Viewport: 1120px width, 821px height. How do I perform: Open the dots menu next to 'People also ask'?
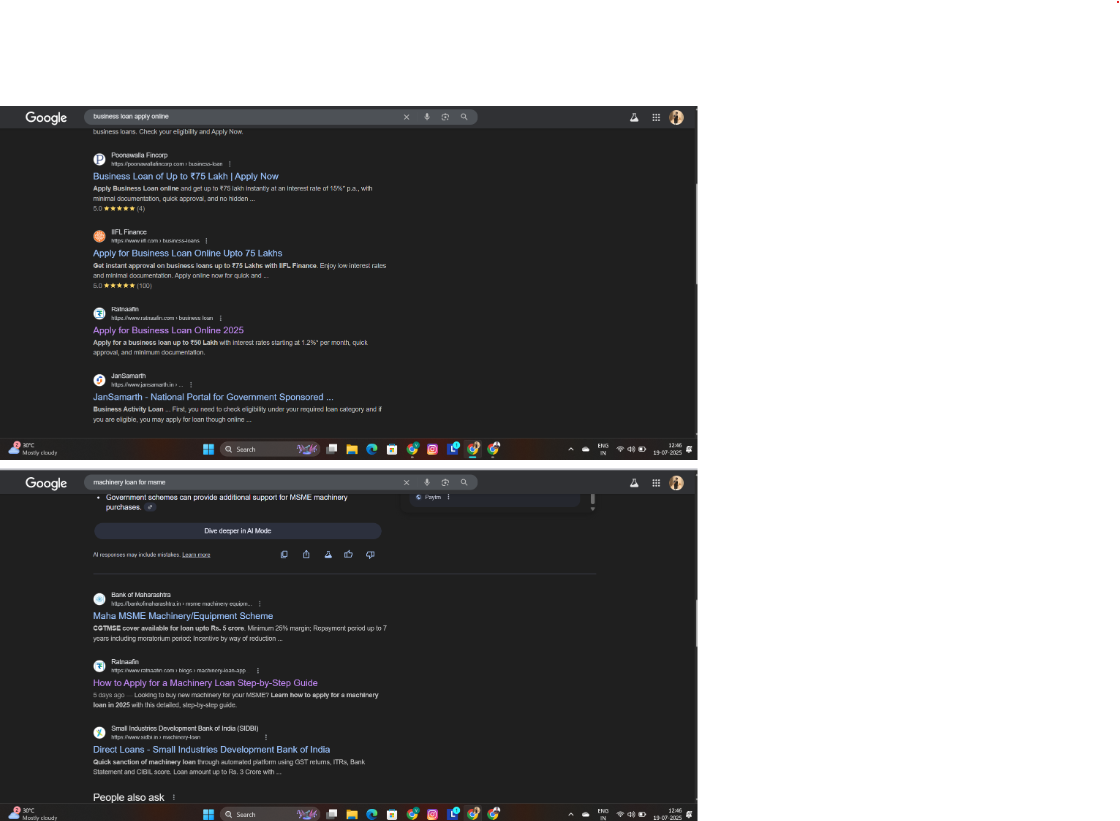(x=174, y=797)
